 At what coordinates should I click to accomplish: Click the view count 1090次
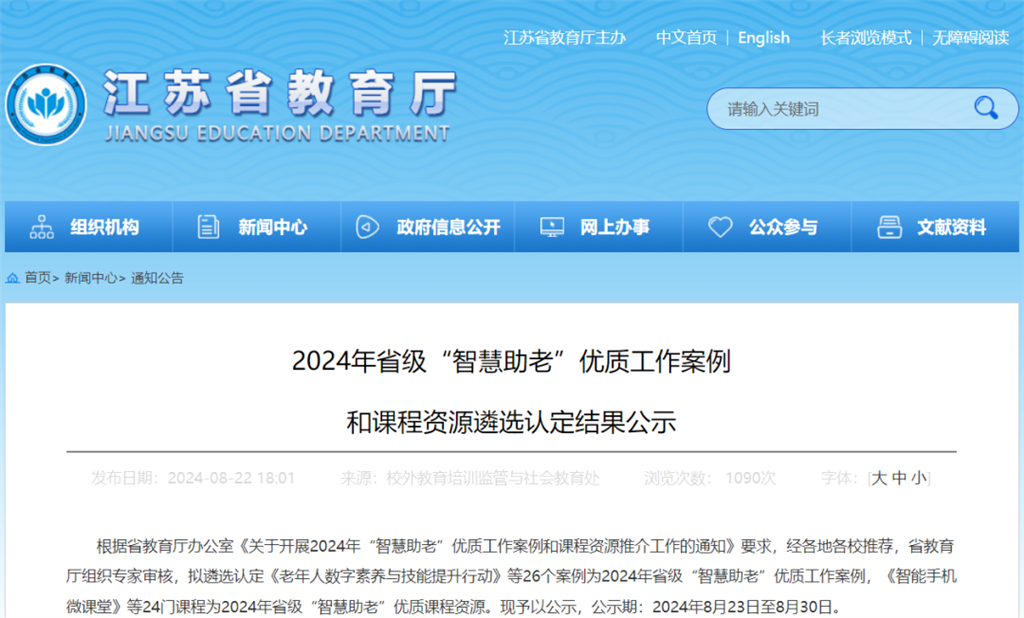(751, 478)
